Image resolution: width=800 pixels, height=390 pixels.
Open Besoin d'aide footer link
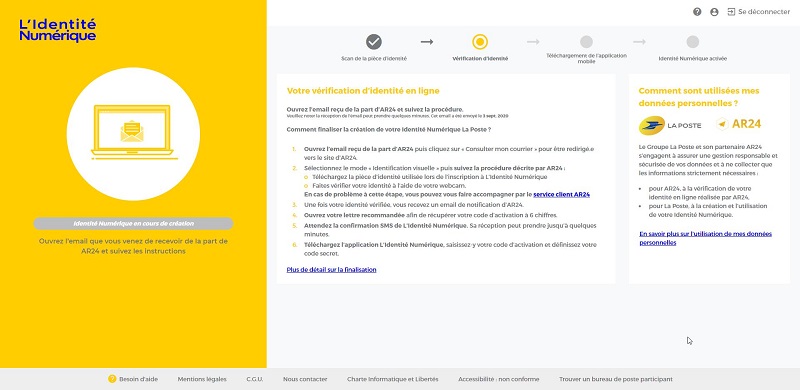tap(138, 379)
